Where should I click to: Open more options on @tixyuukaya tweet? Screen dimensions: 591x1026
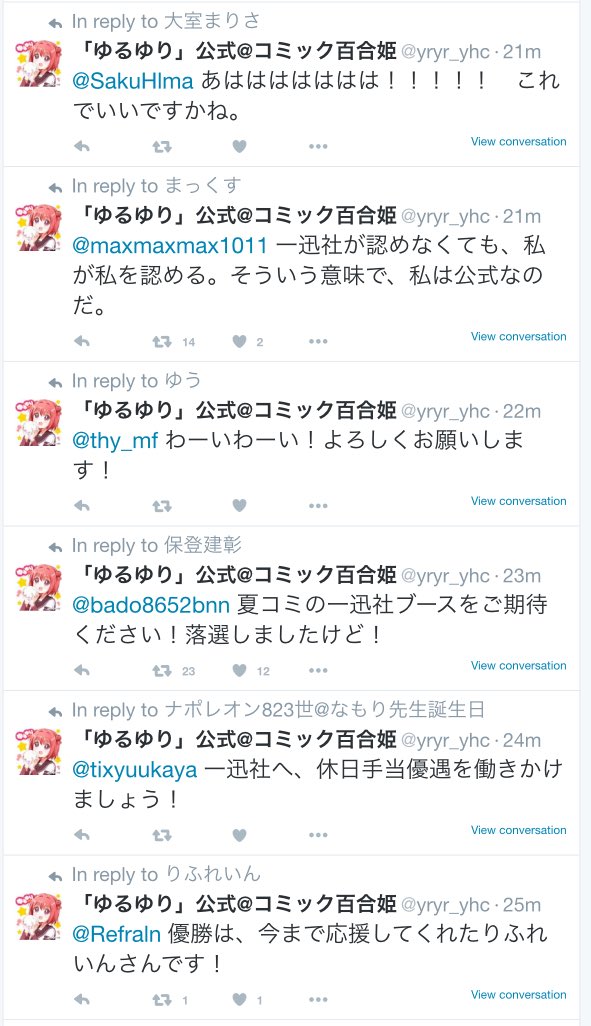tap(318, 836)
